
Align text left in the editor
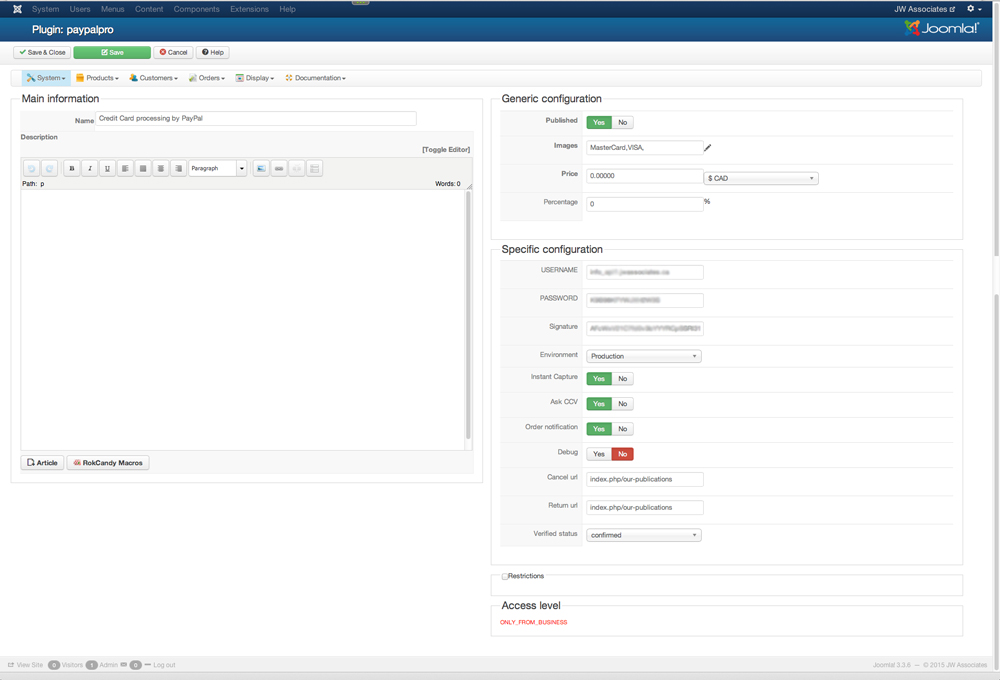coord(125,168)
